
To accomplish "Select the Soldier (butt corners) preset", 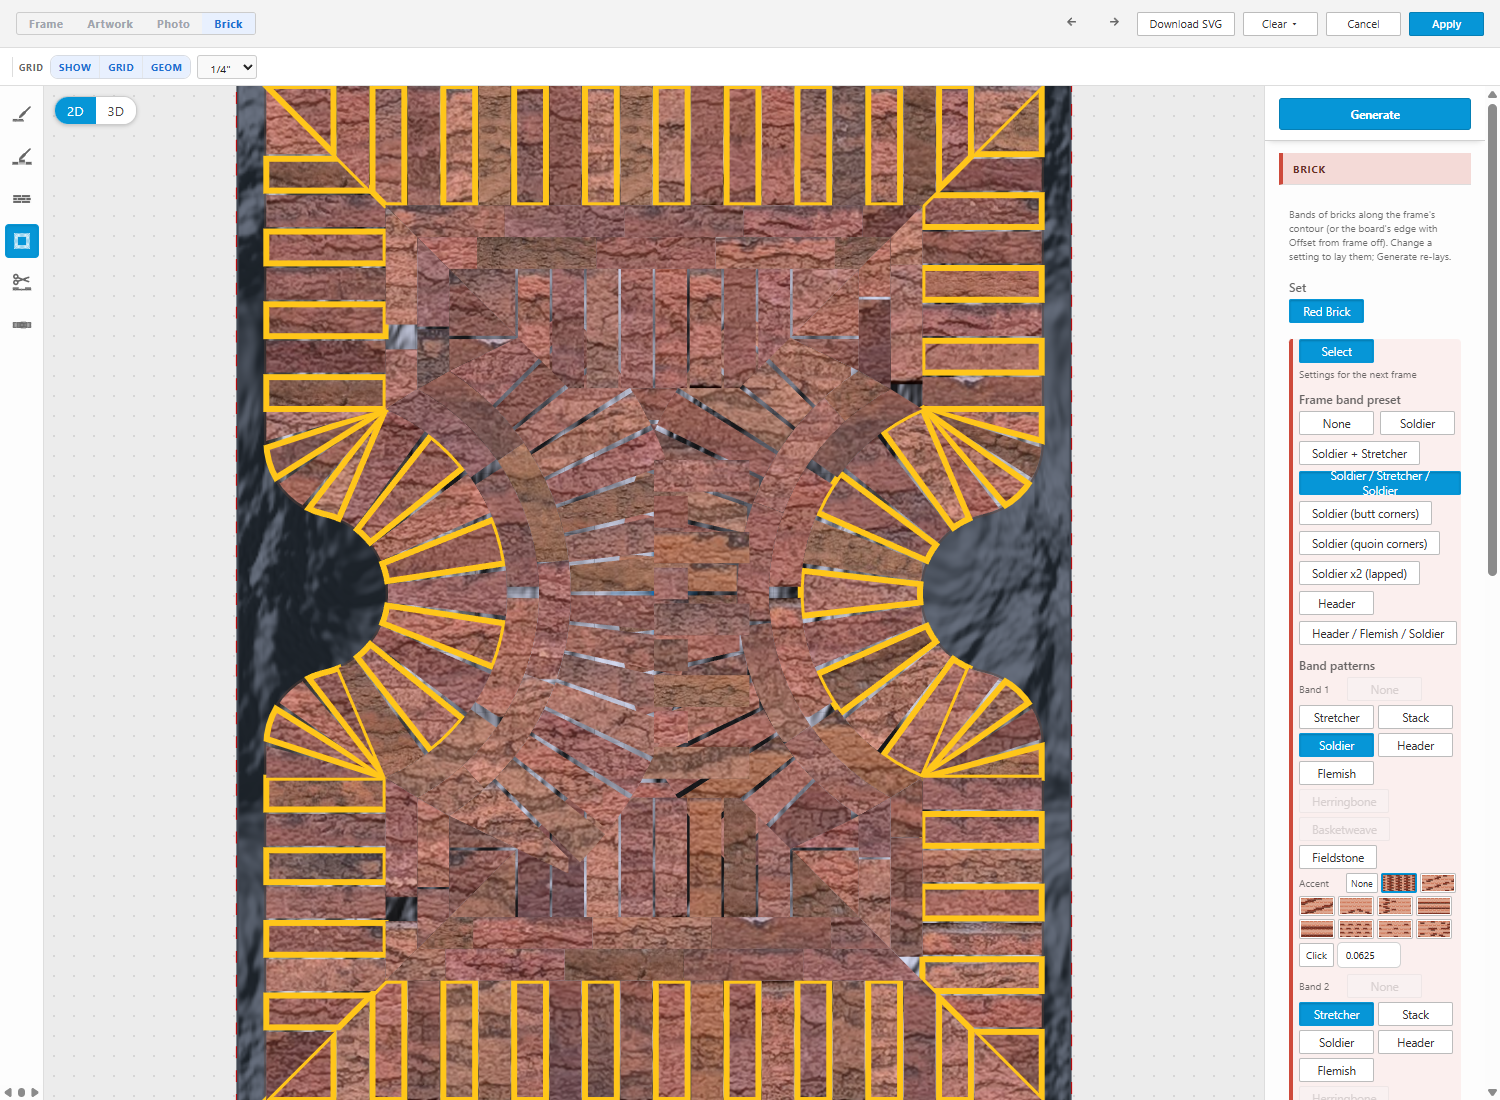I will 1365,514.
